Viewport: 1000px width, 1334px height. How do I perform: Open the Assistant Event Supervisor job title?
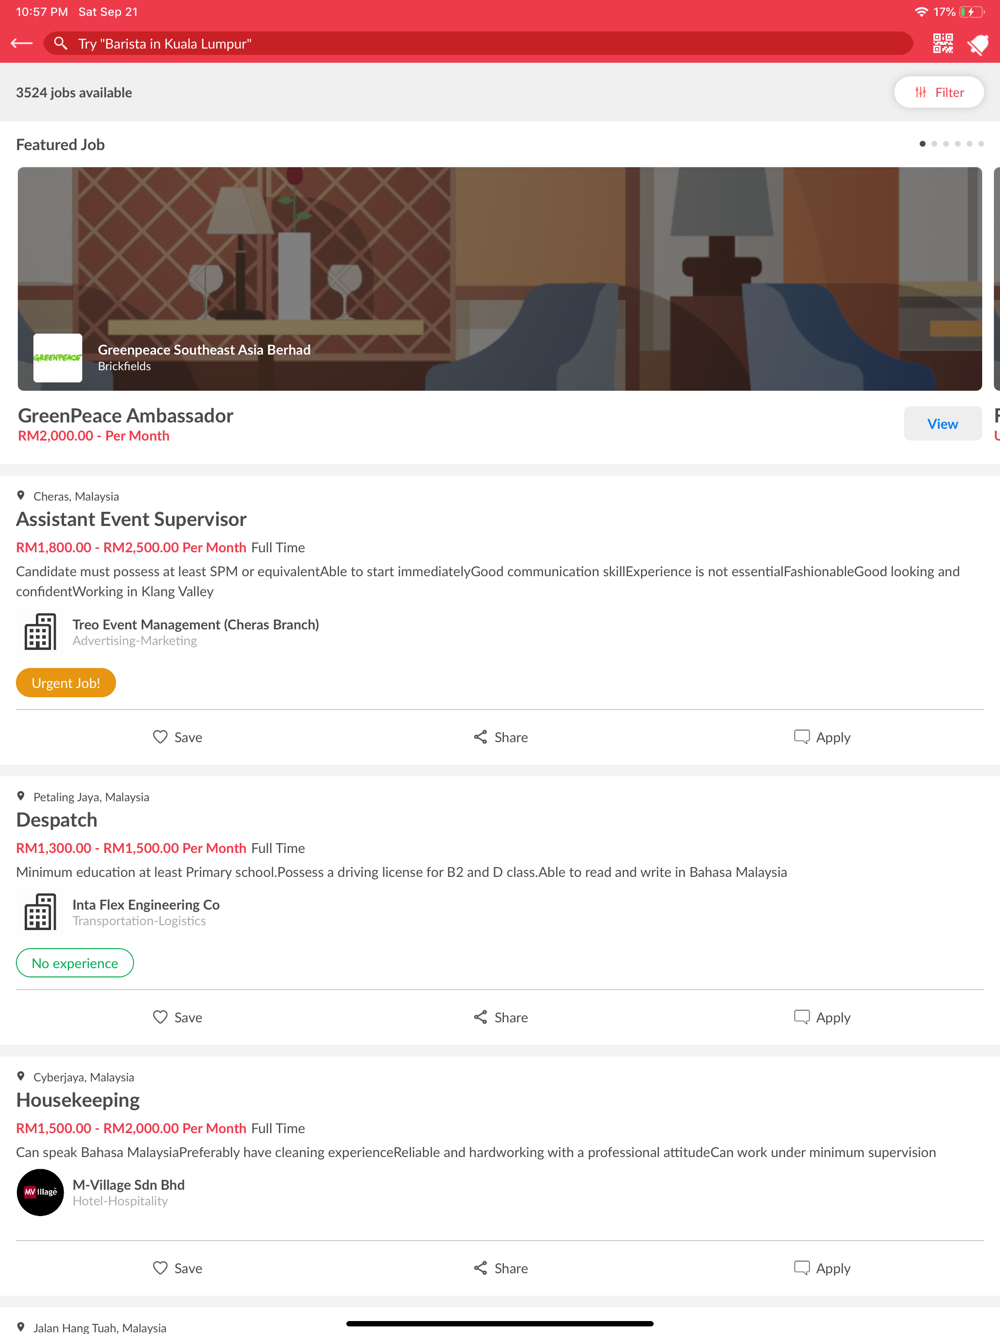[131, 519]
